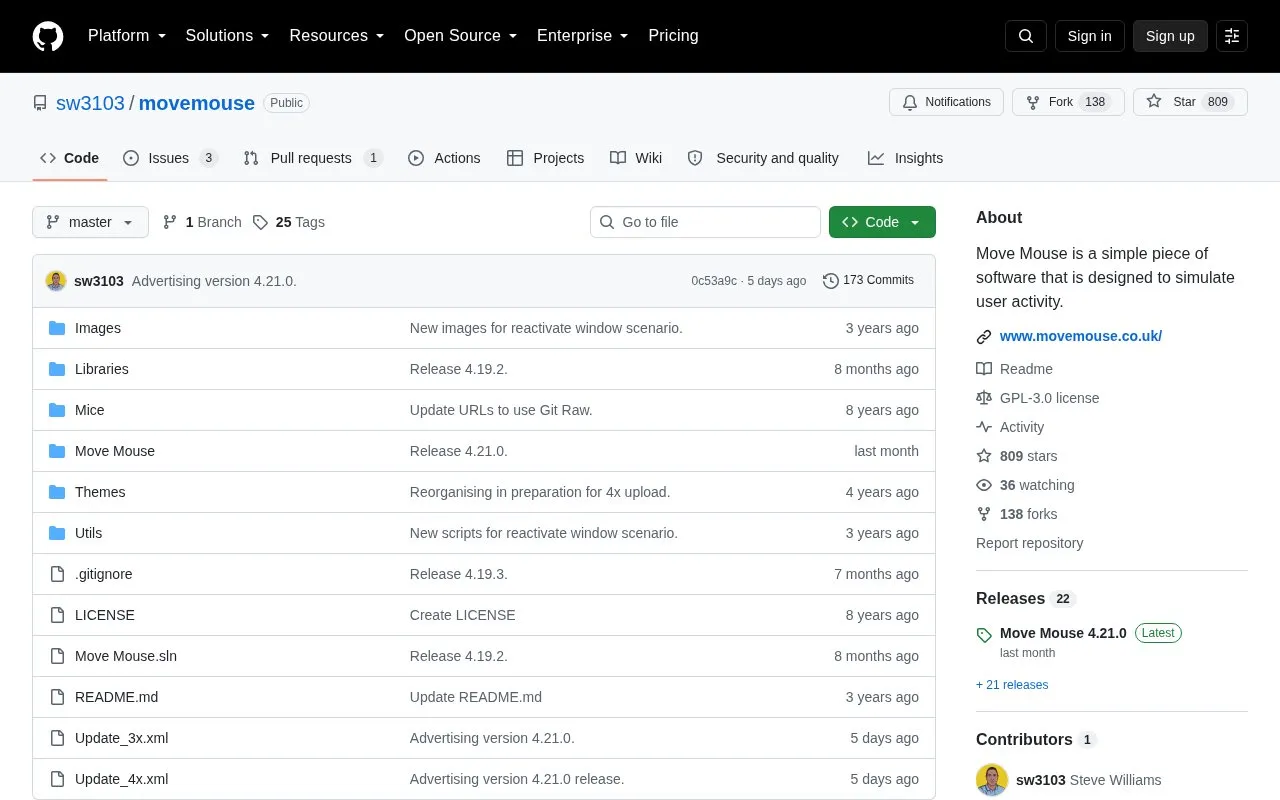Open www.movemouse.co.uk link
Screen dimensions: 1280x800
tap(1081, 336)
